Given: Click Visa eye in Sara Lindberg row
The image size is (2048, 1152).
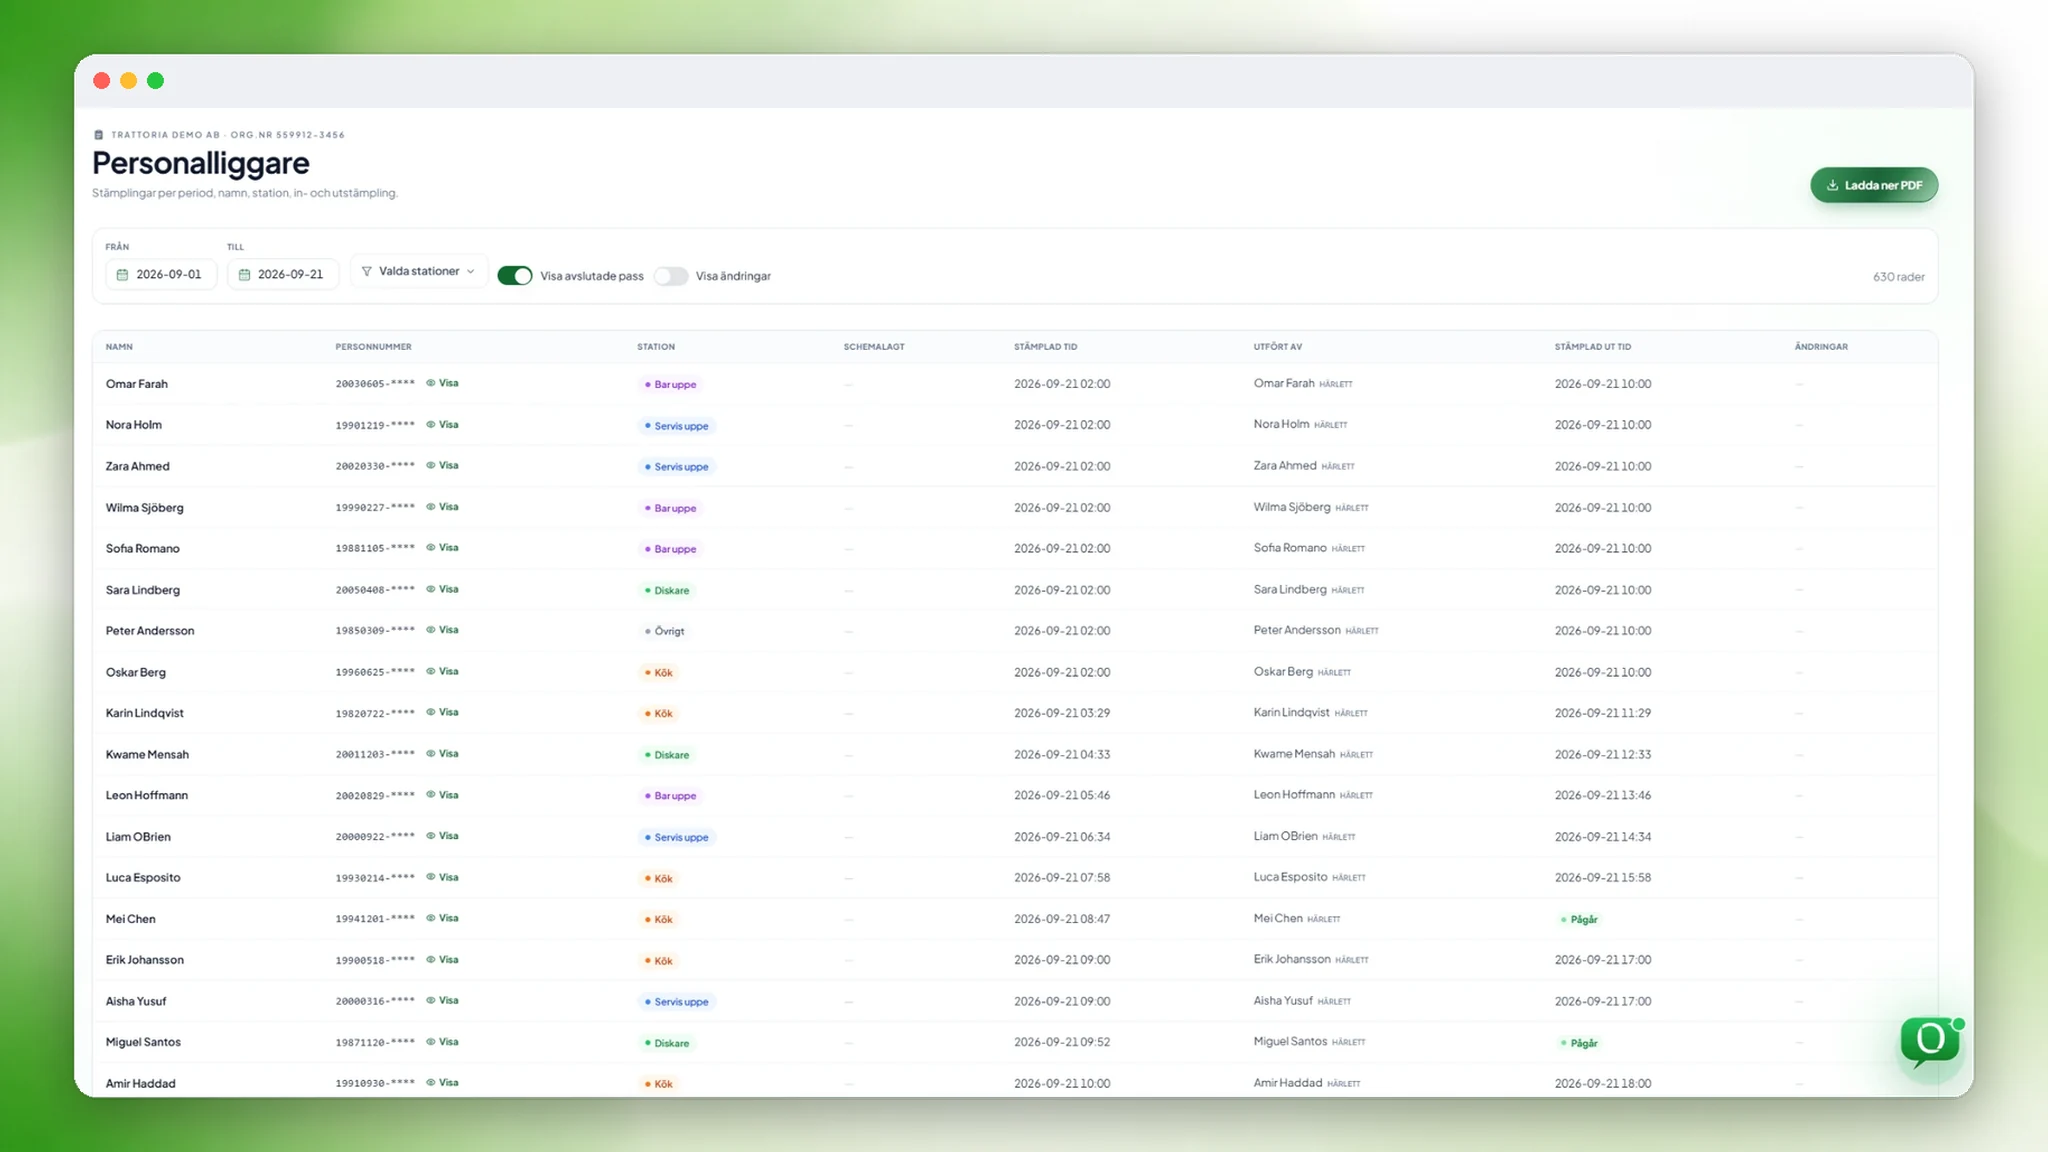Looking at the screenshot, I should 442,589.
